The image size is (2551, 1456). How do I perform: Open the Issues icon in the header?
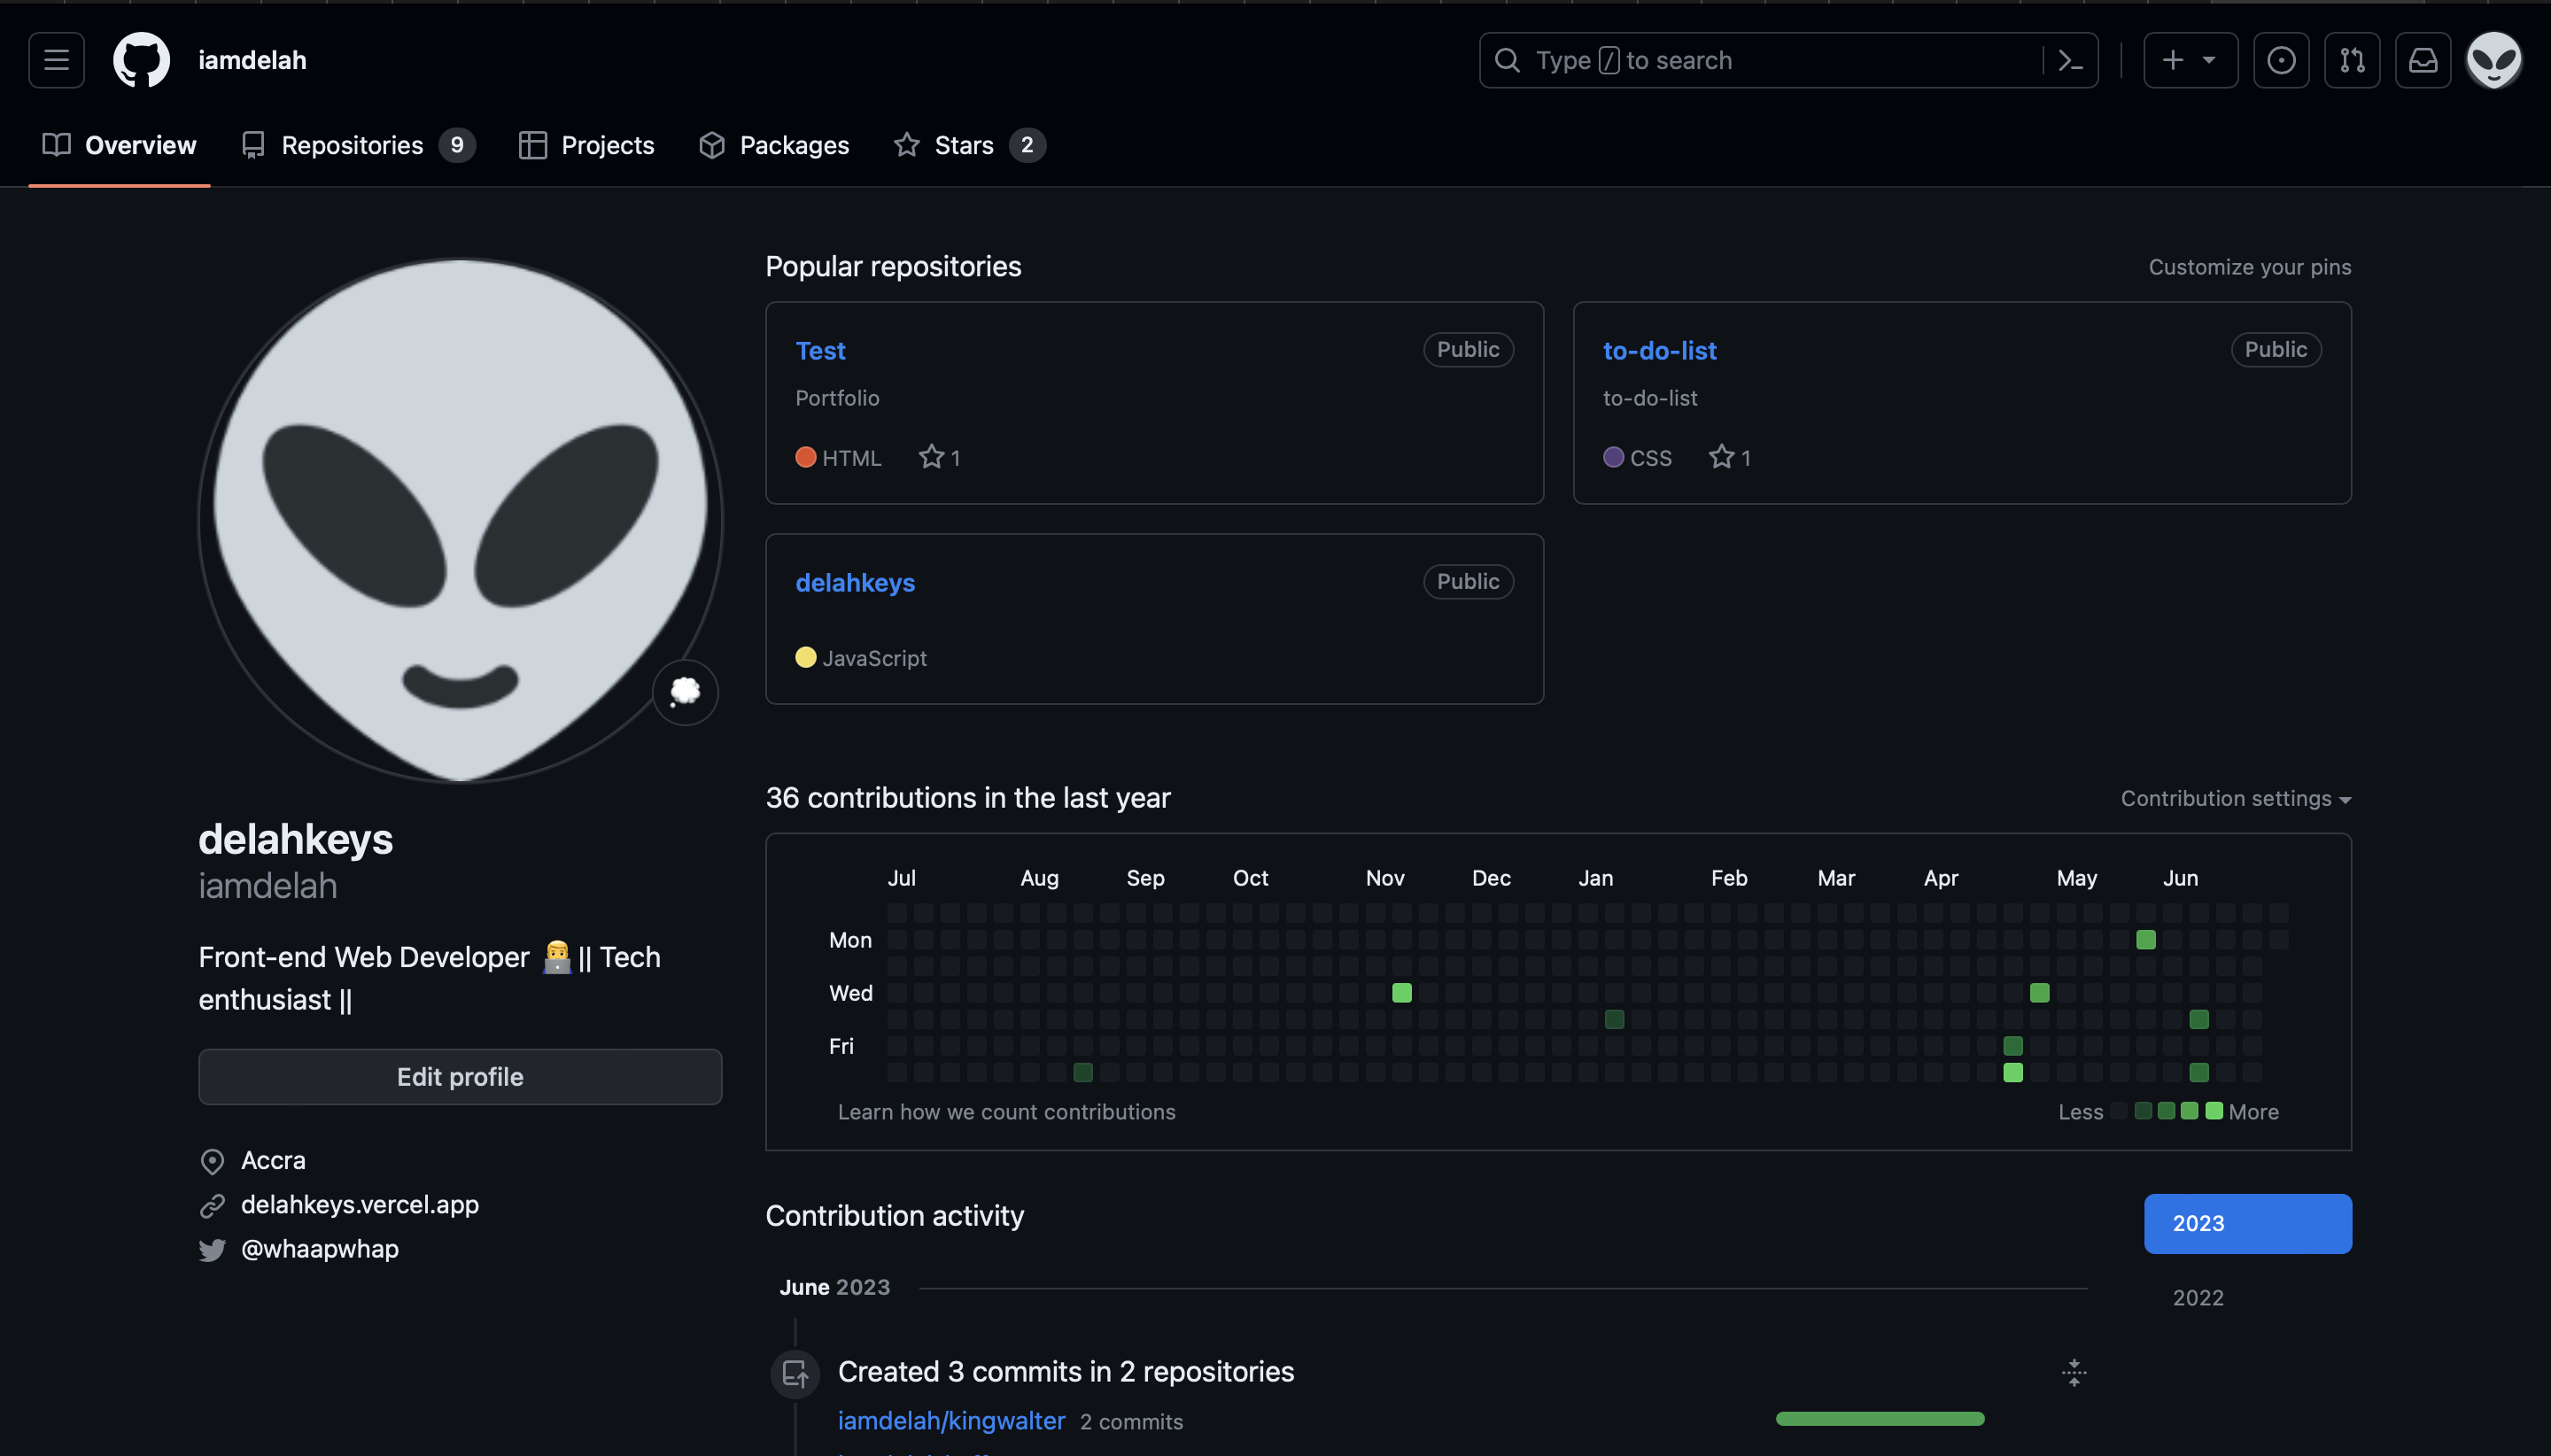(x=2281, y=60)
